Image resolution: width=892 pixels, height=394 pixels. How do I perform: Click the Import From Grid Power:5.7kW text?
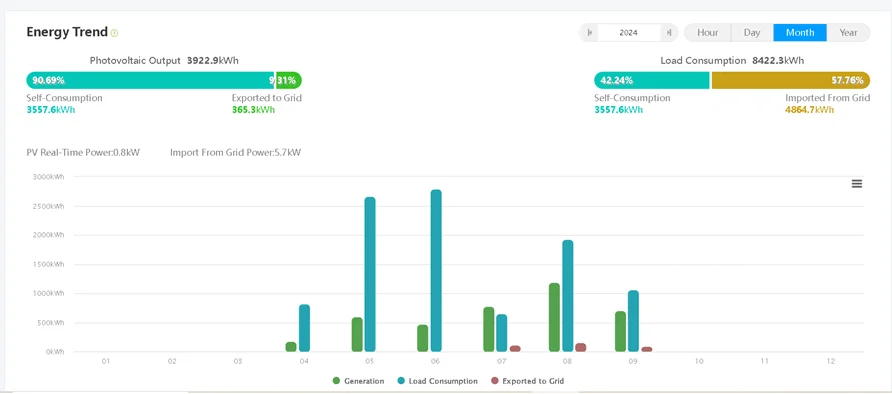pos(236,152)
